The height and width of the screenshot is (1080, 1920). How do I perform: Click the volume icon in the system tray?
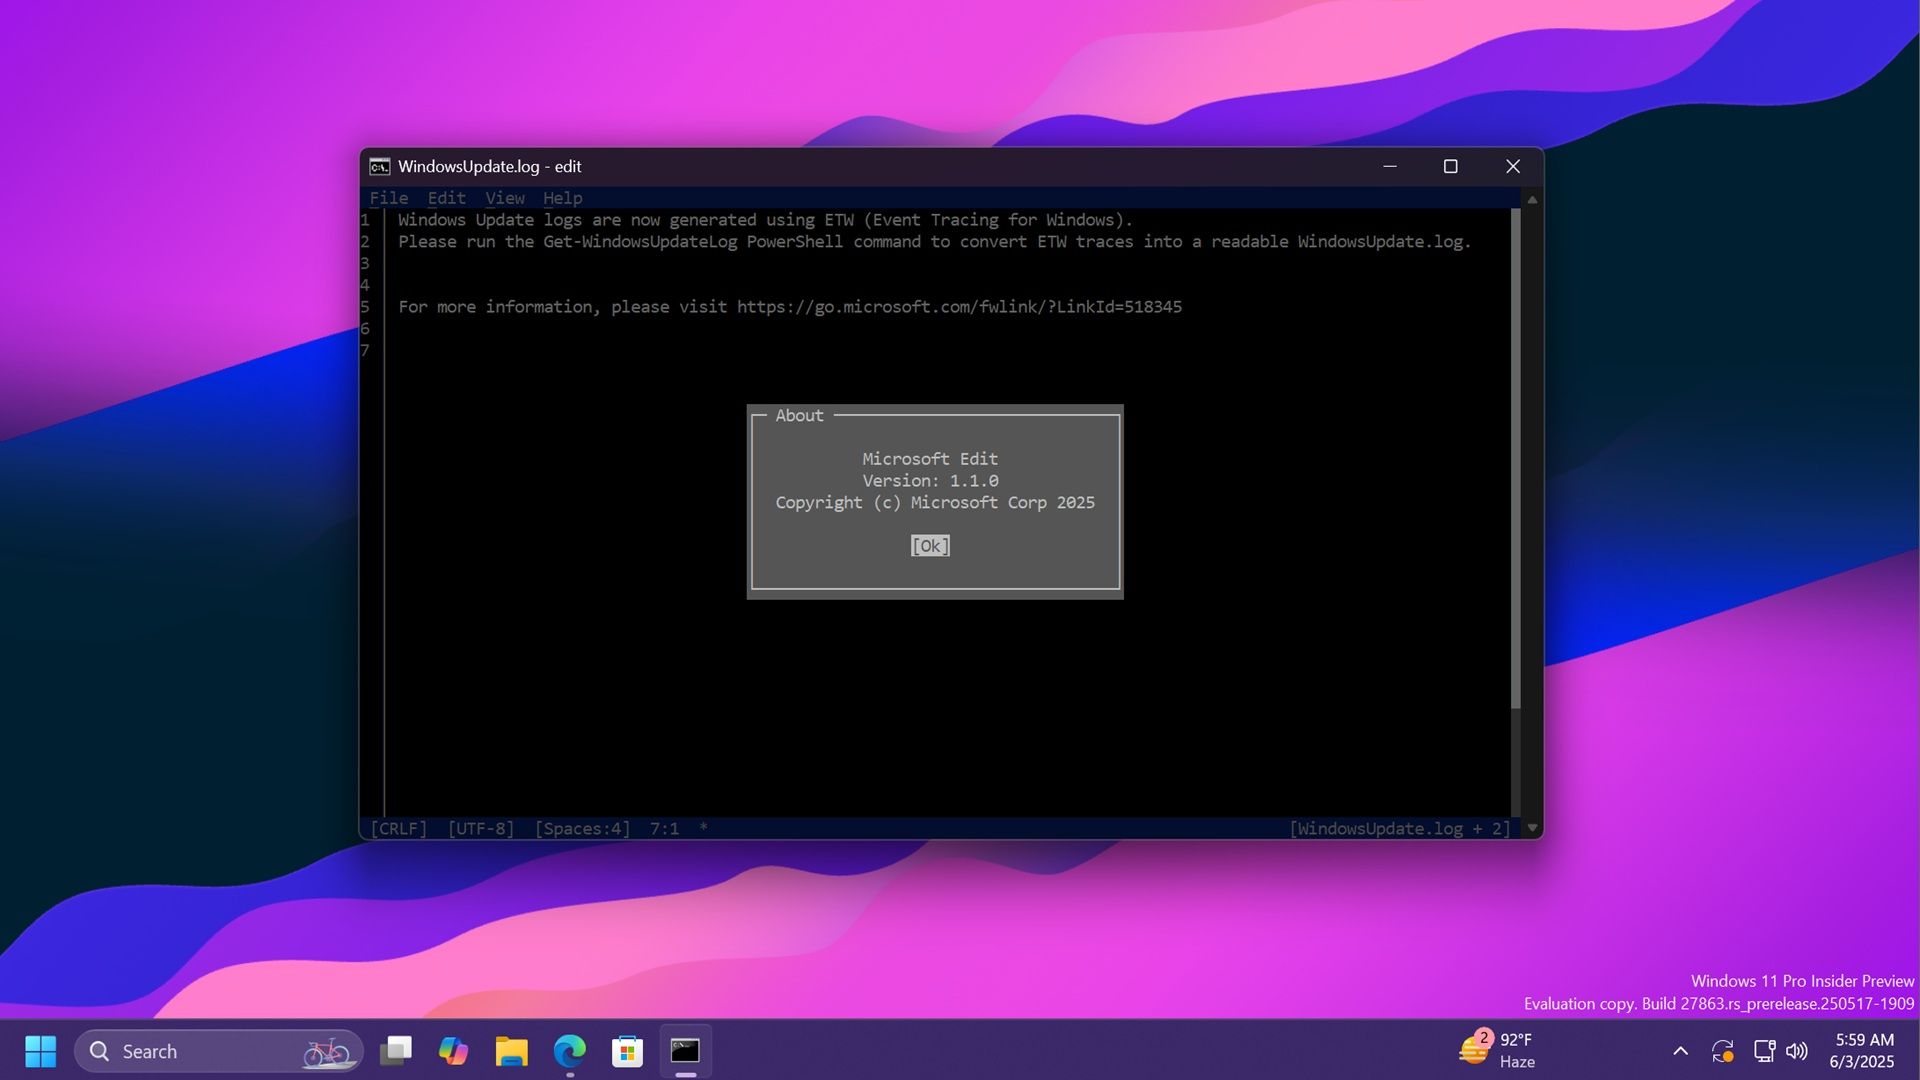pyautogui.click(x=1798, y=1051)
